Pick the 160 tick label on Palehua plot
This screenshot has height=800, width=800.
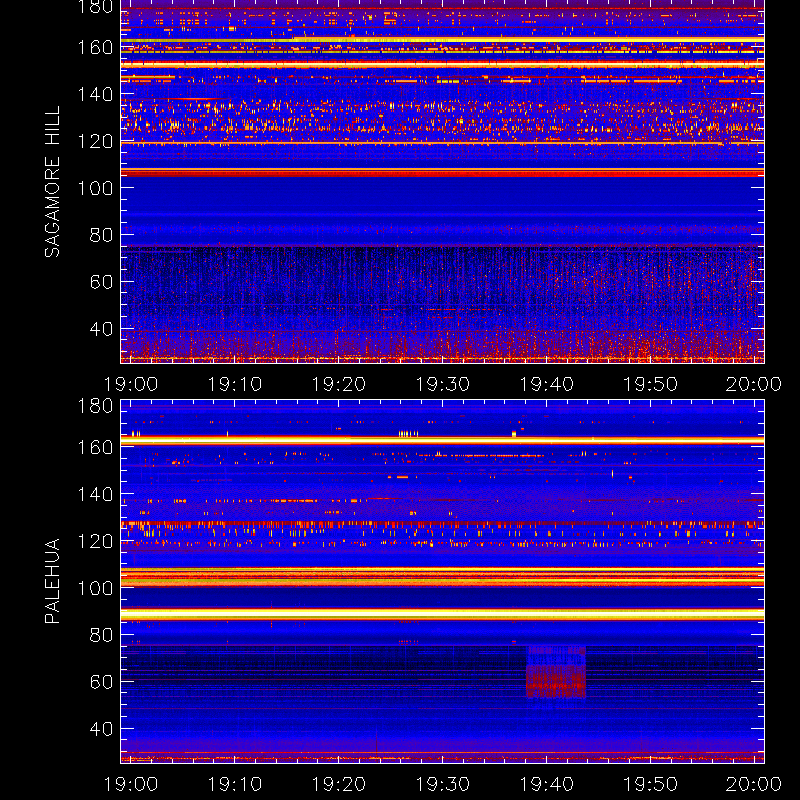click(x=95, y=447)
